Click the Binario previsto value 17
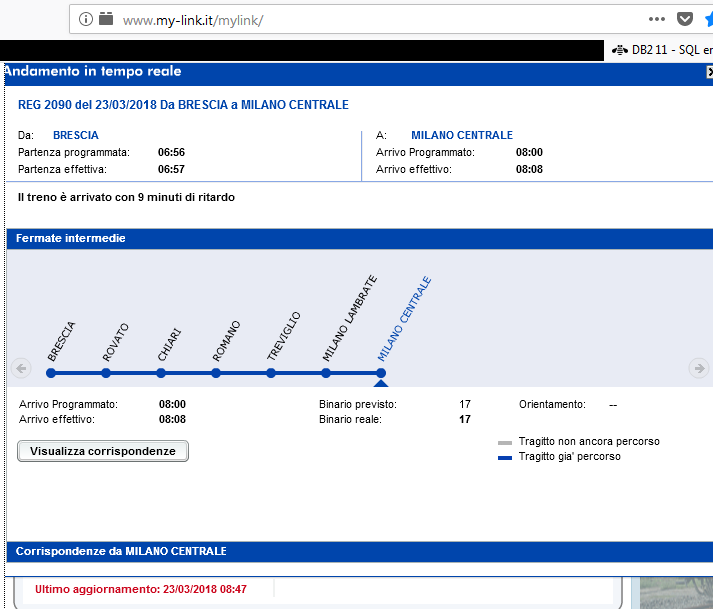Viewport: 713px width, 609px height. coord(465,404)
